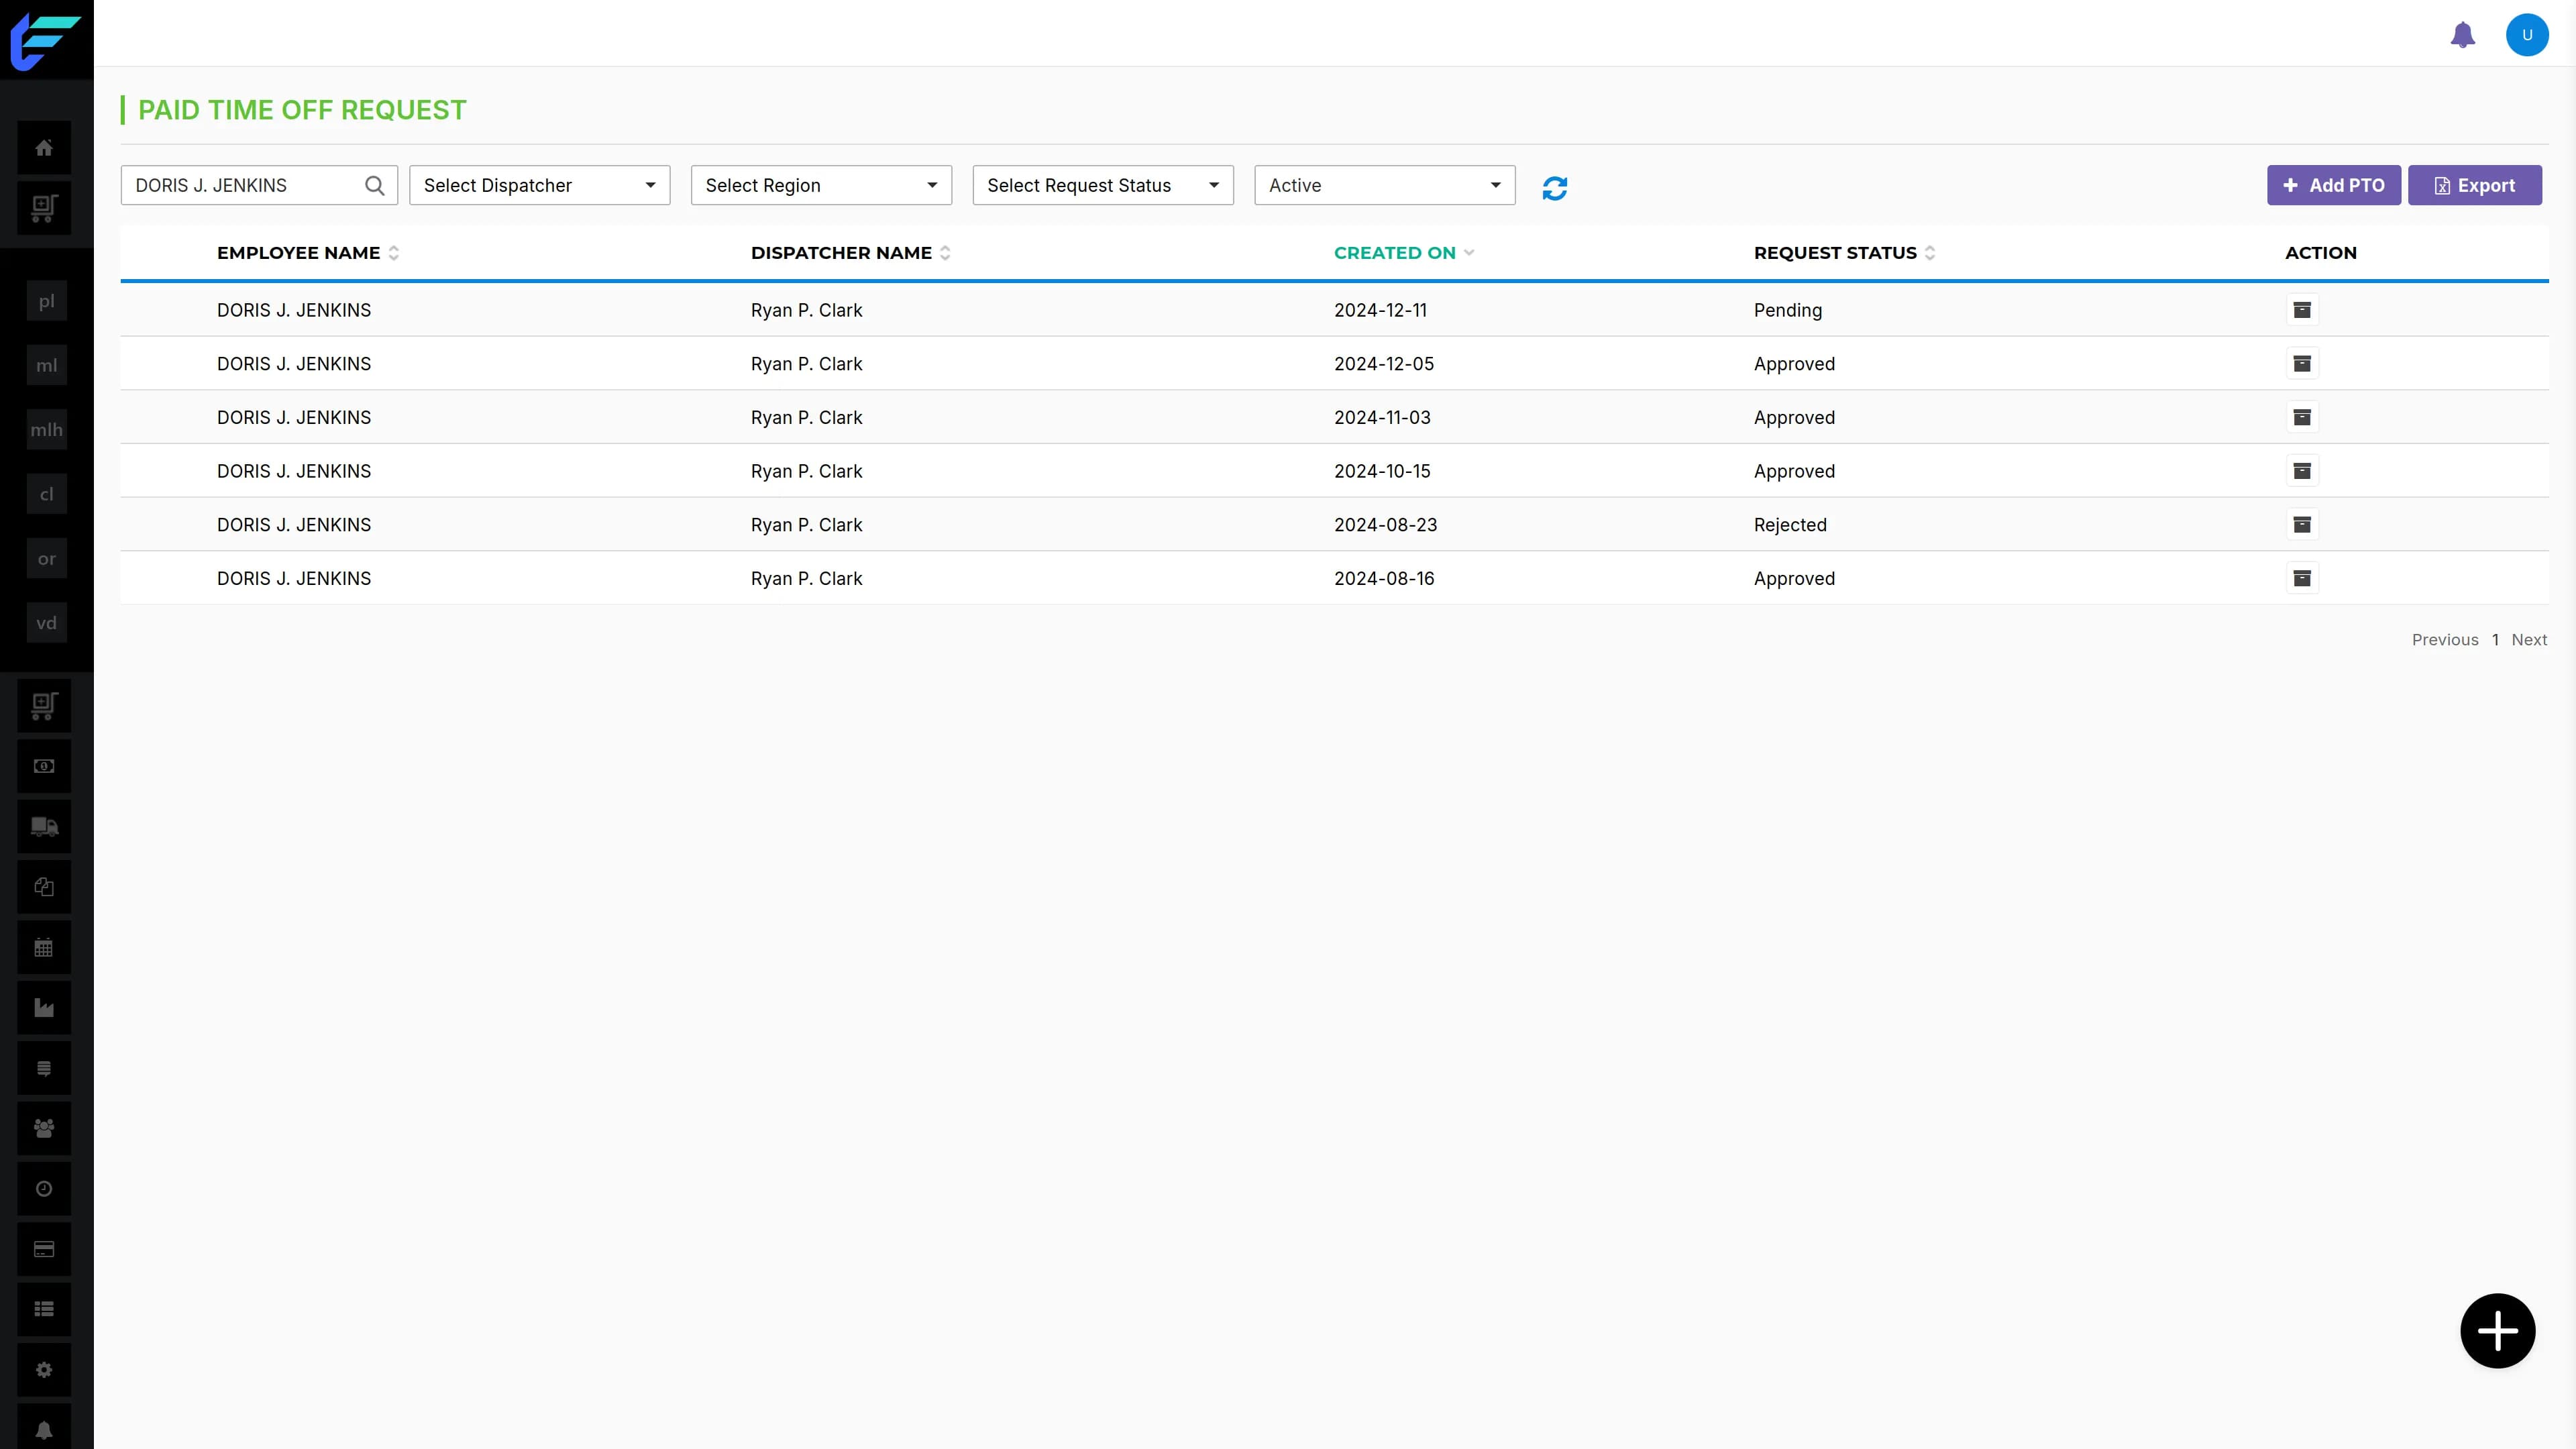Click the 'Pending' status cell
The height and width of the screenshot is (1449, 2576).
(1787, 310)
